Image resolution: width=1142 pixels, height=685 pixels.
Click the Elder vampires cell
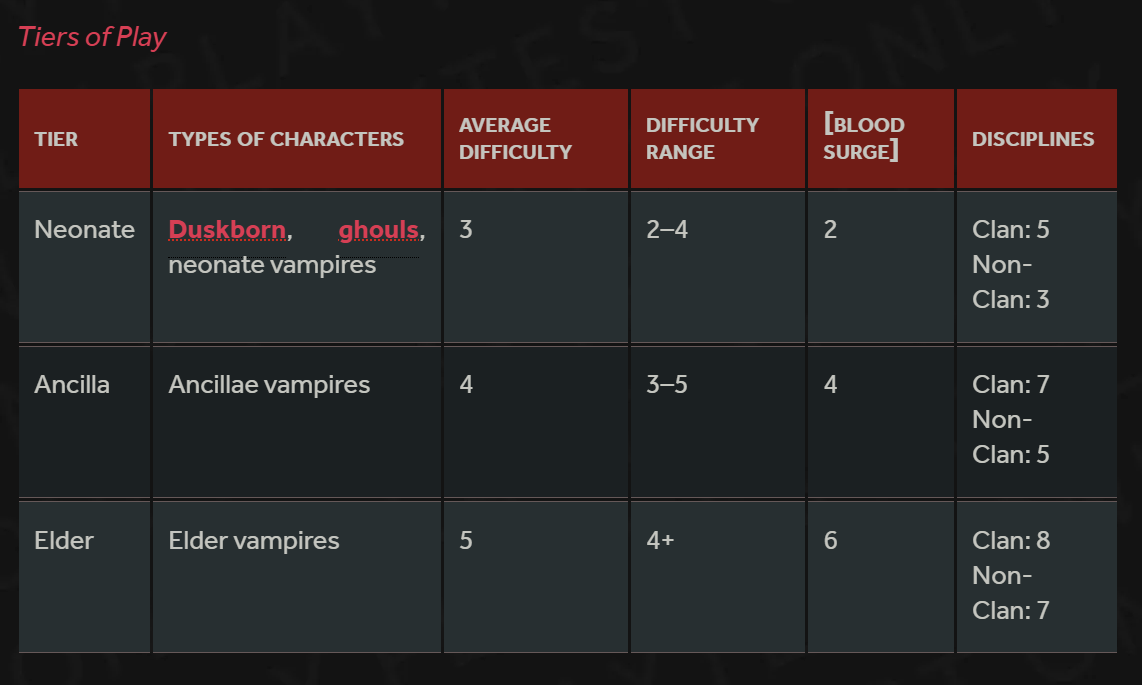coord(296,577)
